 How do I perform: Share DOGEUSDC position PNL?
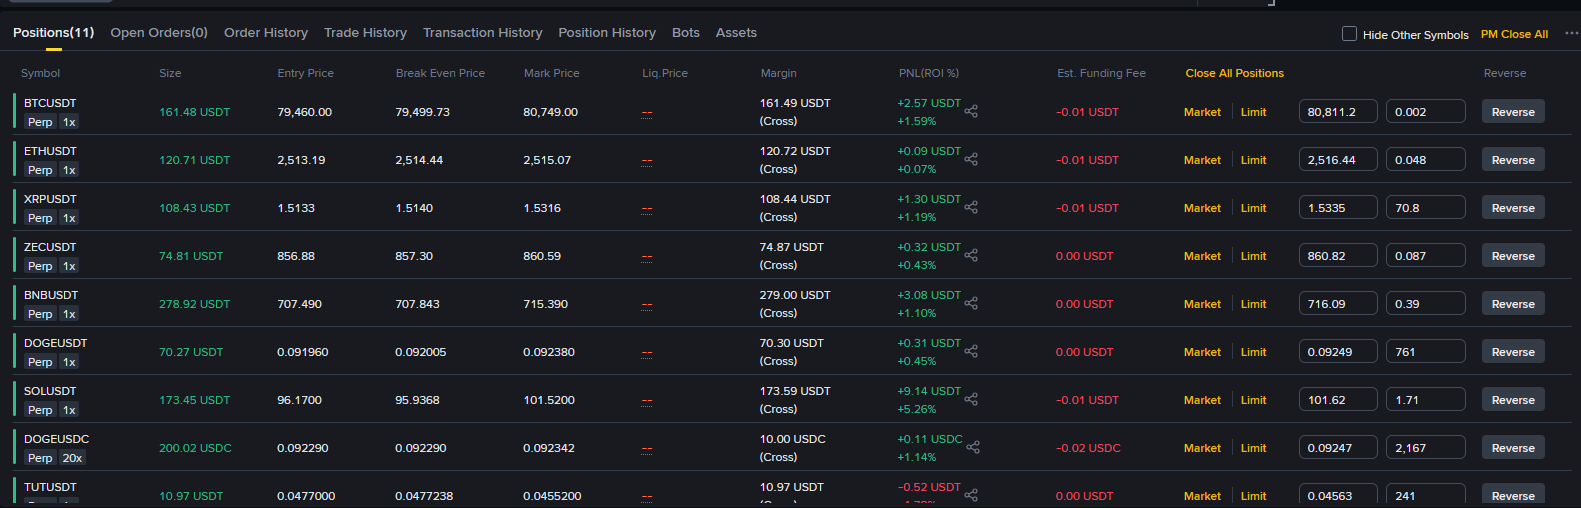tap(973, 447)
